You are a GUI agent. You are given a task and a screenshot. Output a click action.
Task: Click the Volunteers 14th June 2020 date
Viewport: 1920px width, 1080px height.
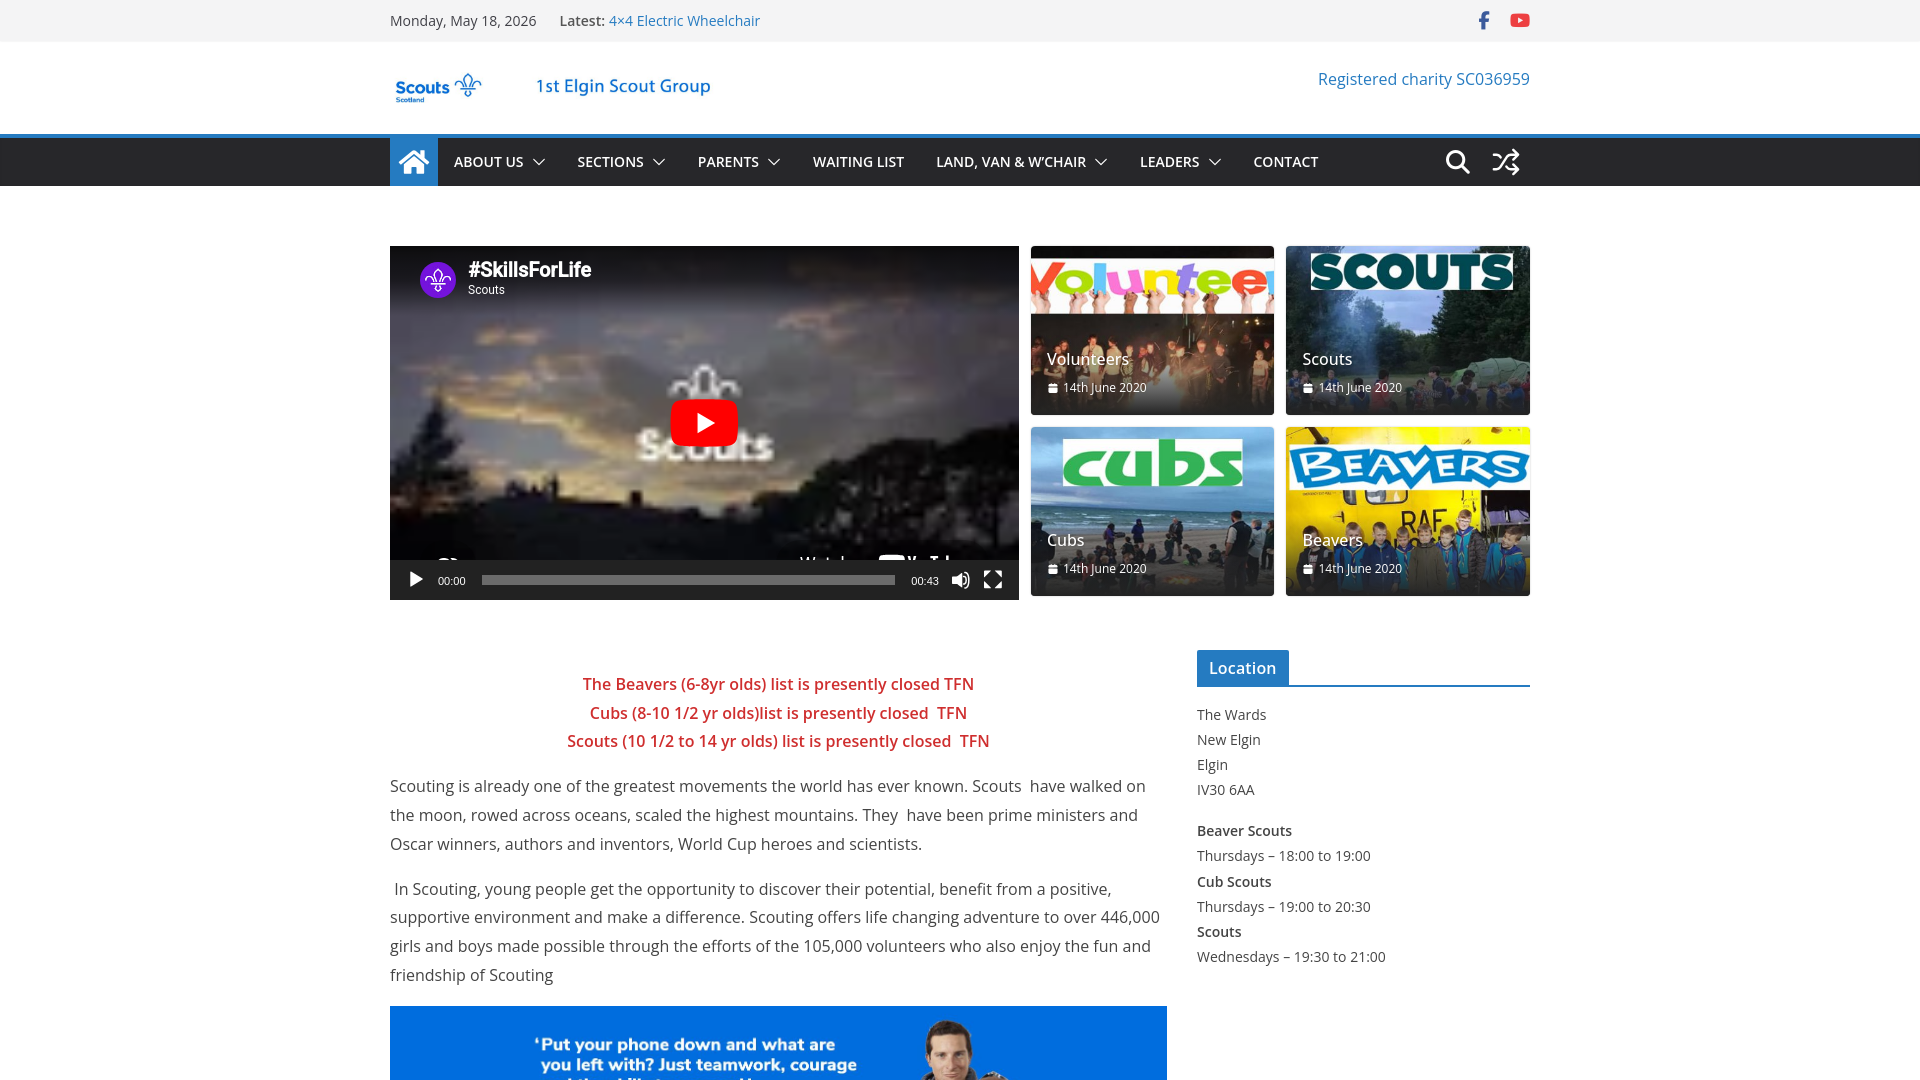(x=1104, y=388)
